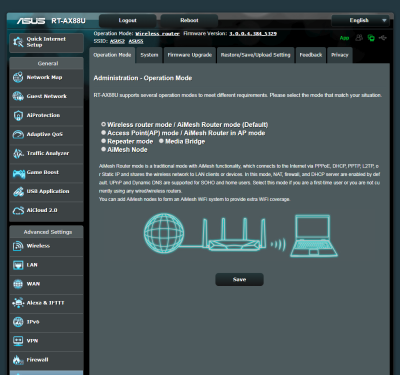The image size is (400, 375).
Task: Click the green network status icon
Action: coord(371,38)
